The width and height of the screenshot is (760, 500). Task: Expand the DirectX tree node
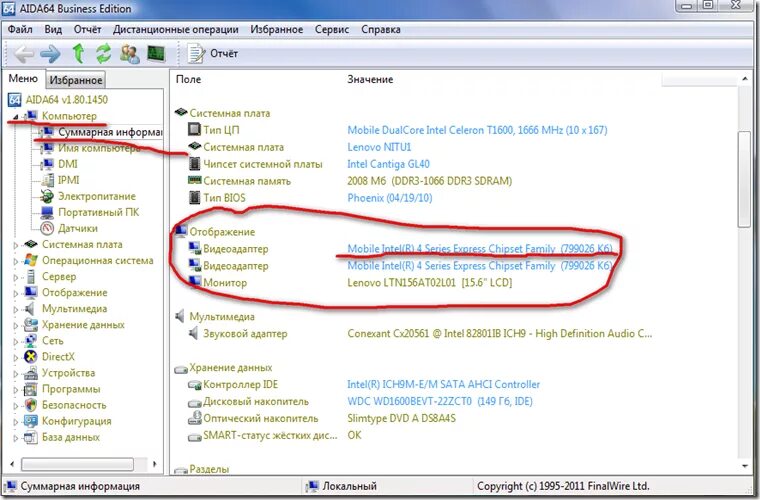pos(16,357)
